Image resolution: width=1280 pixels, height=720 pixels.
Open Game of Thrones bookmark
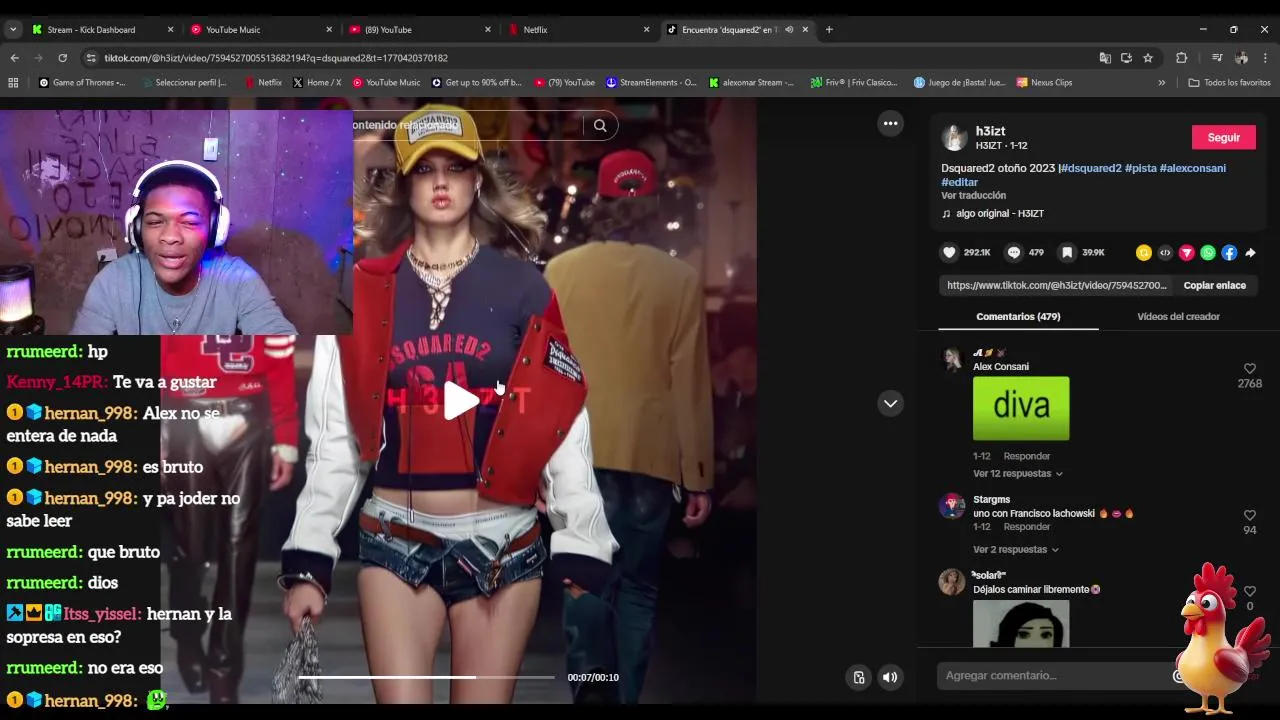pyautogui.click(x=83, y=83)
